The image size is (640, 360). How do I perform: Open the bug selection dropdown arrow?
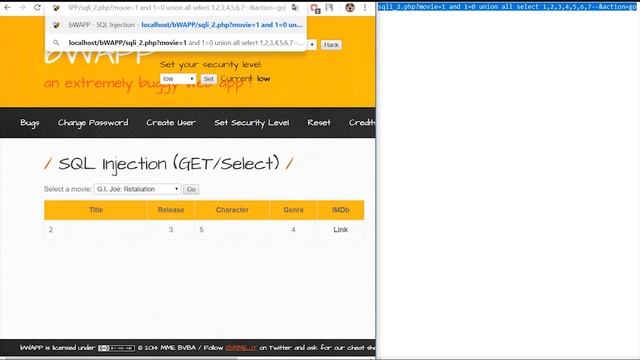click(x=312, y=44)
